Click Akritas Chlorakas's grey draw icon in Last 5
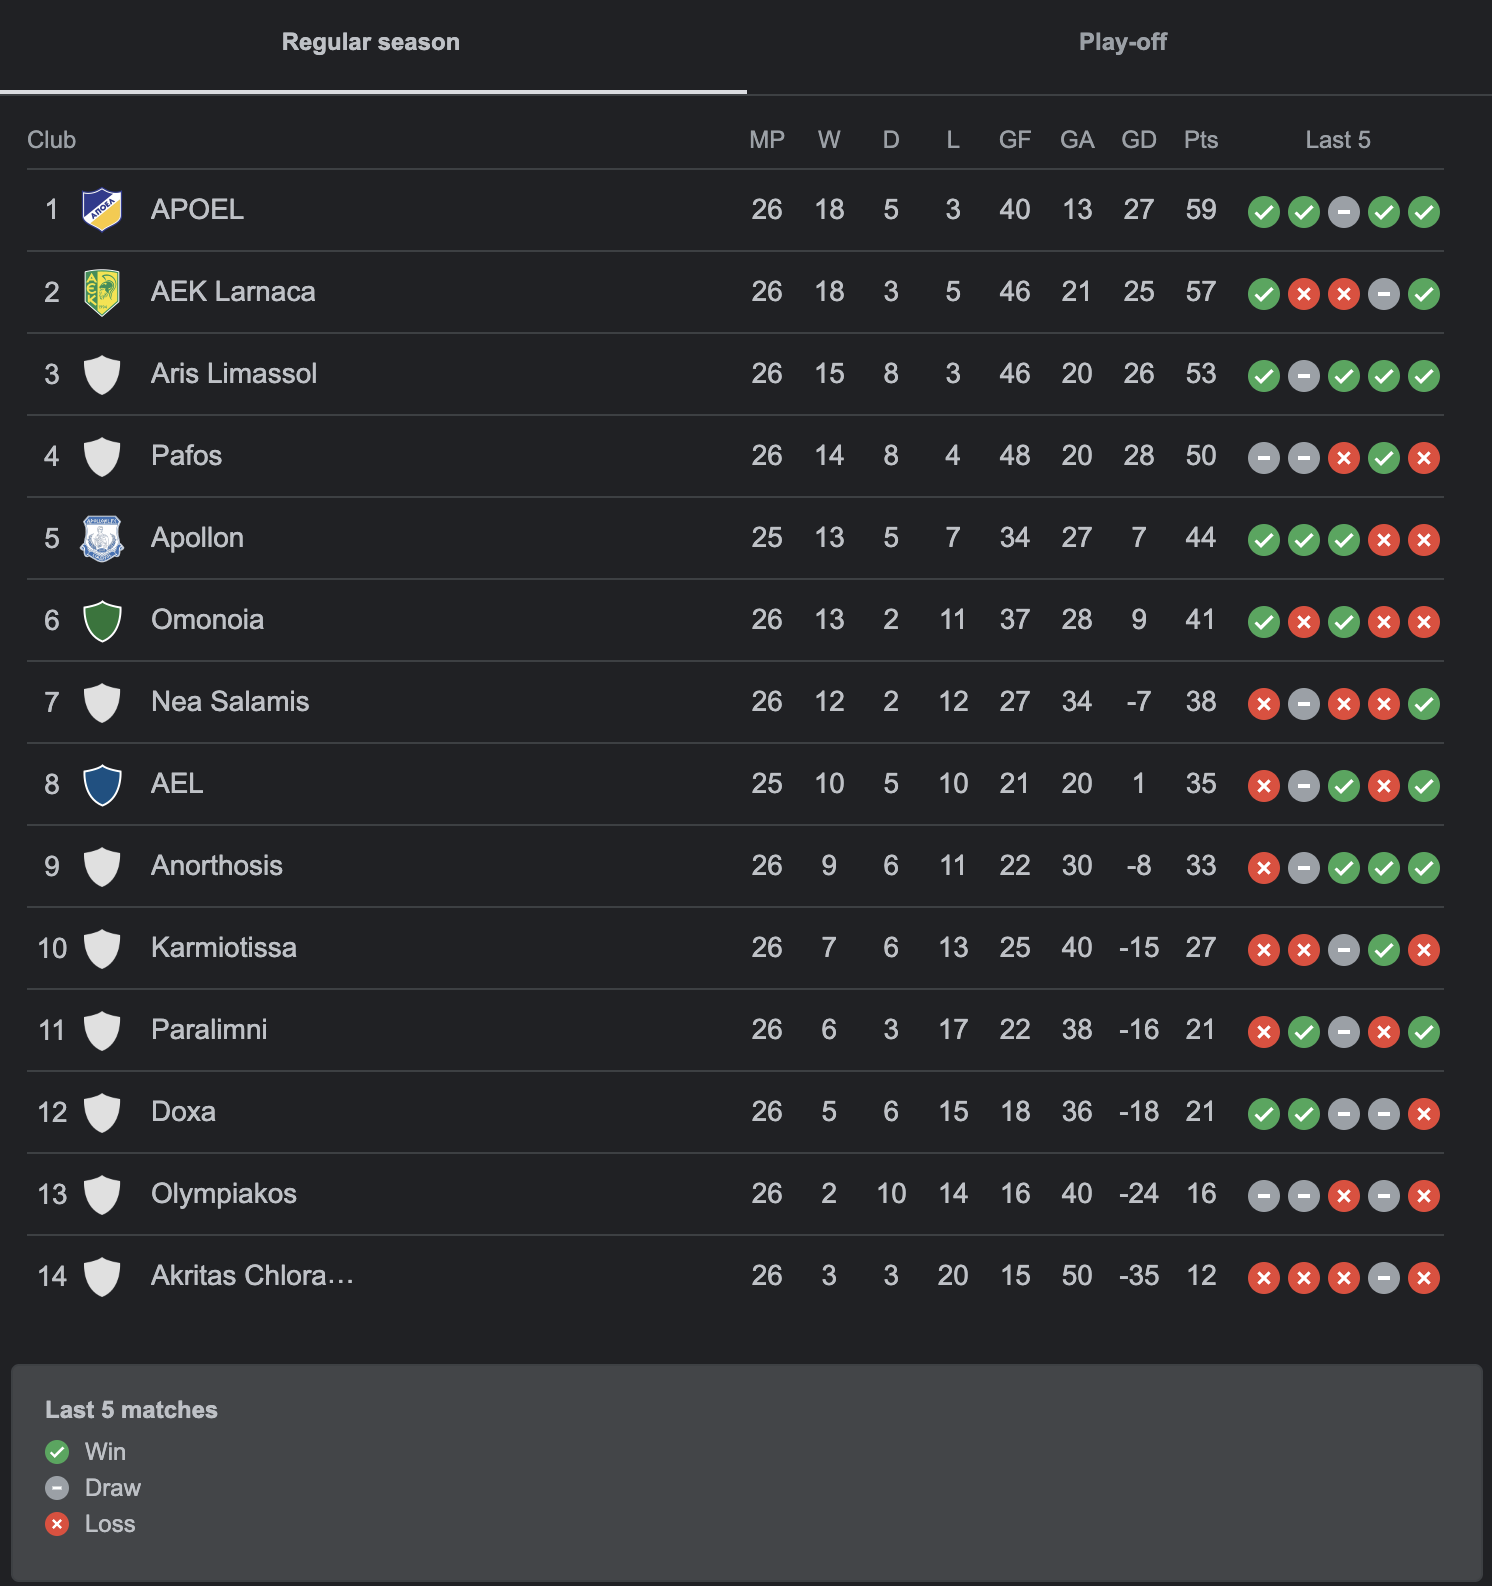Screen dimensions: 1492x1586 click(1384, 1278)
